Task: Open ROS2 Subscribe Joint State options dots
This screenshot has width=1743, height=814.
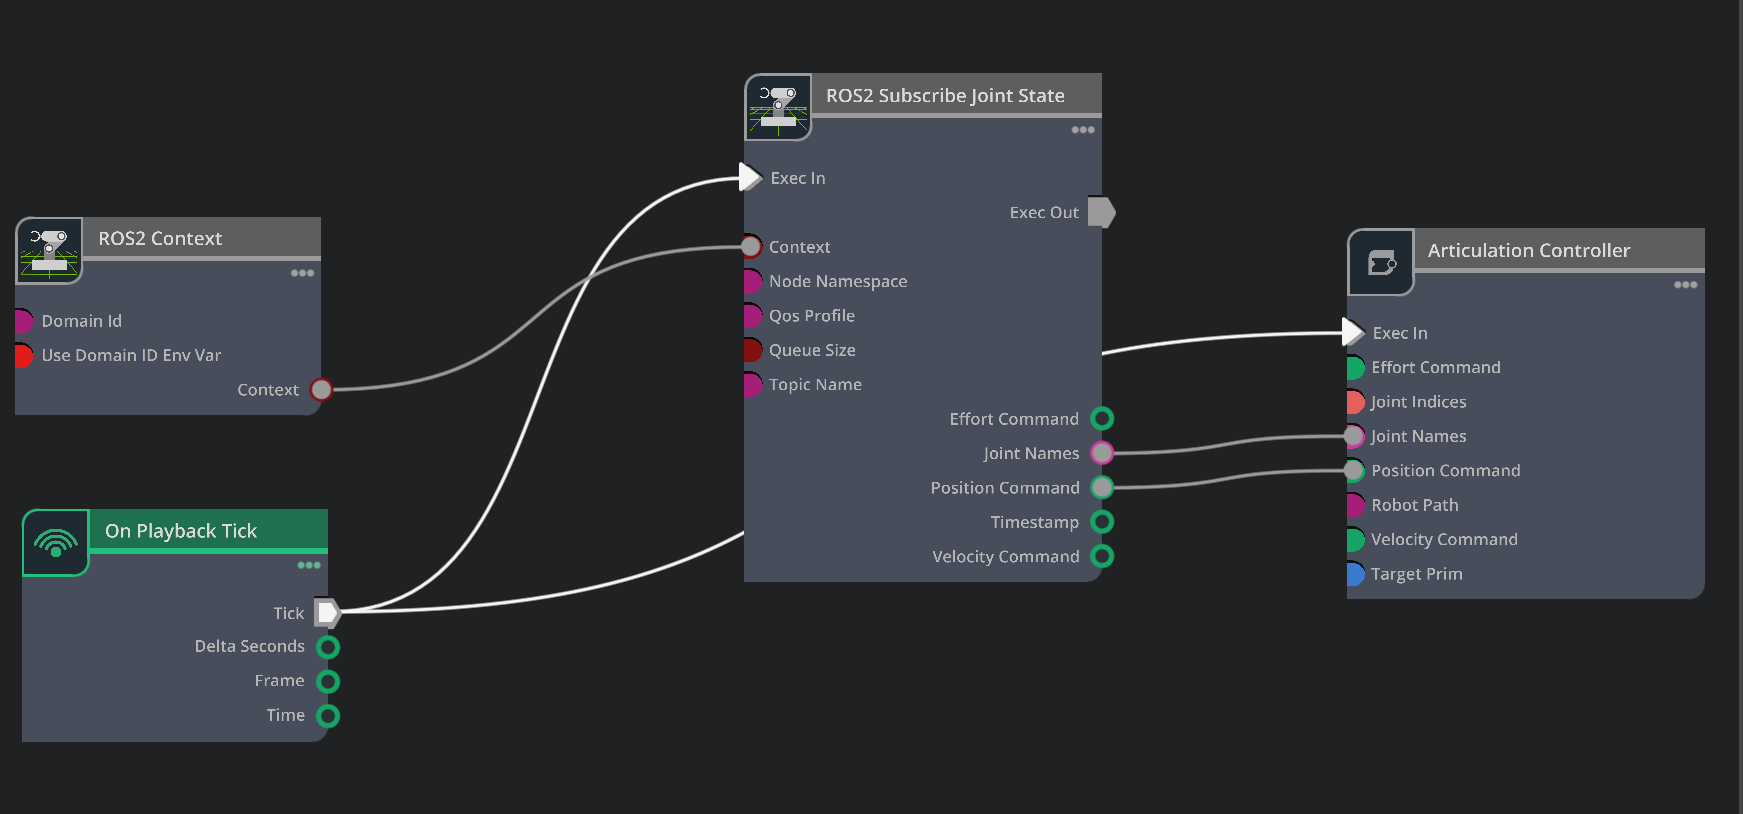Action: 1083,130
